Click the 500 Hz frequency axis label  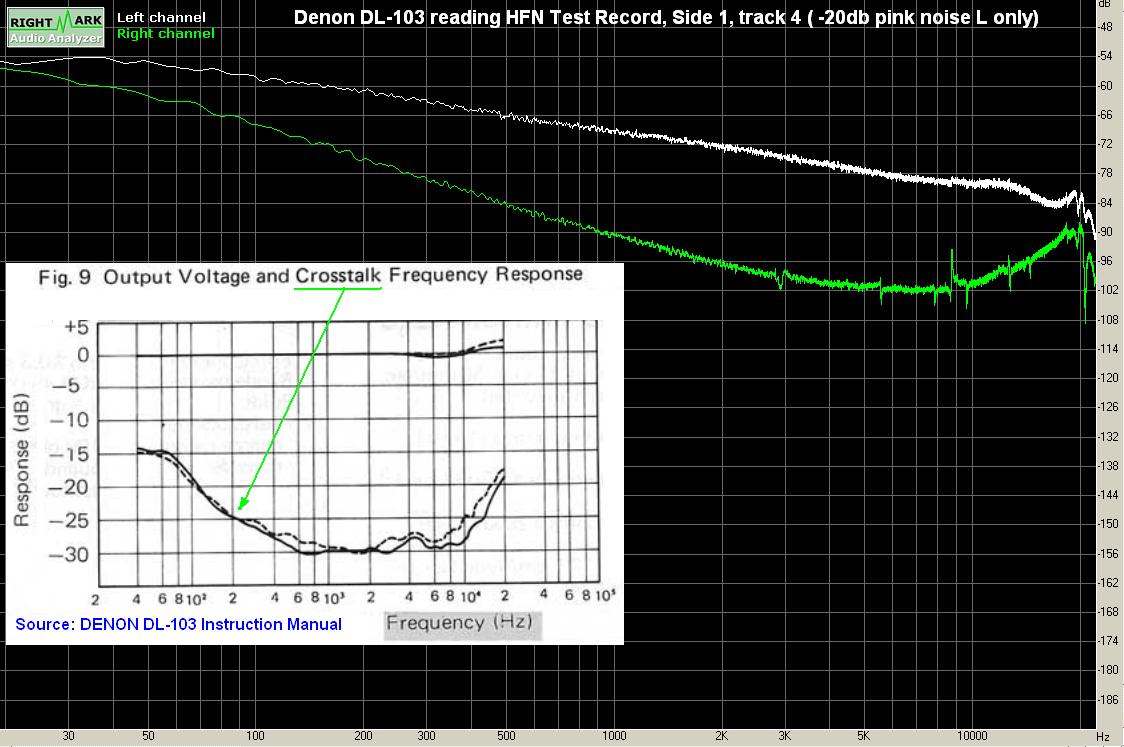pyautogui.click(x=506, y=736)
